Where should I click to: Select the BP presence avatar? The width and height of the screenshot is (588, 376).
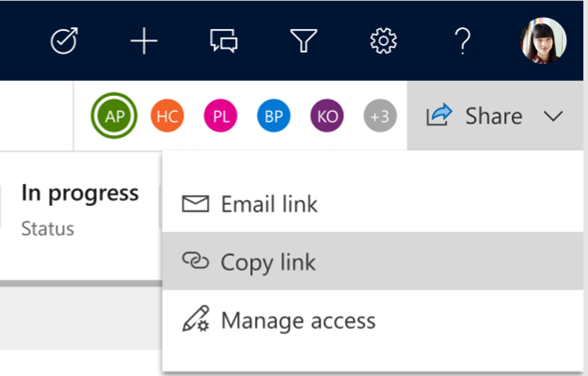pyautogui.click(x=274, y=116)
